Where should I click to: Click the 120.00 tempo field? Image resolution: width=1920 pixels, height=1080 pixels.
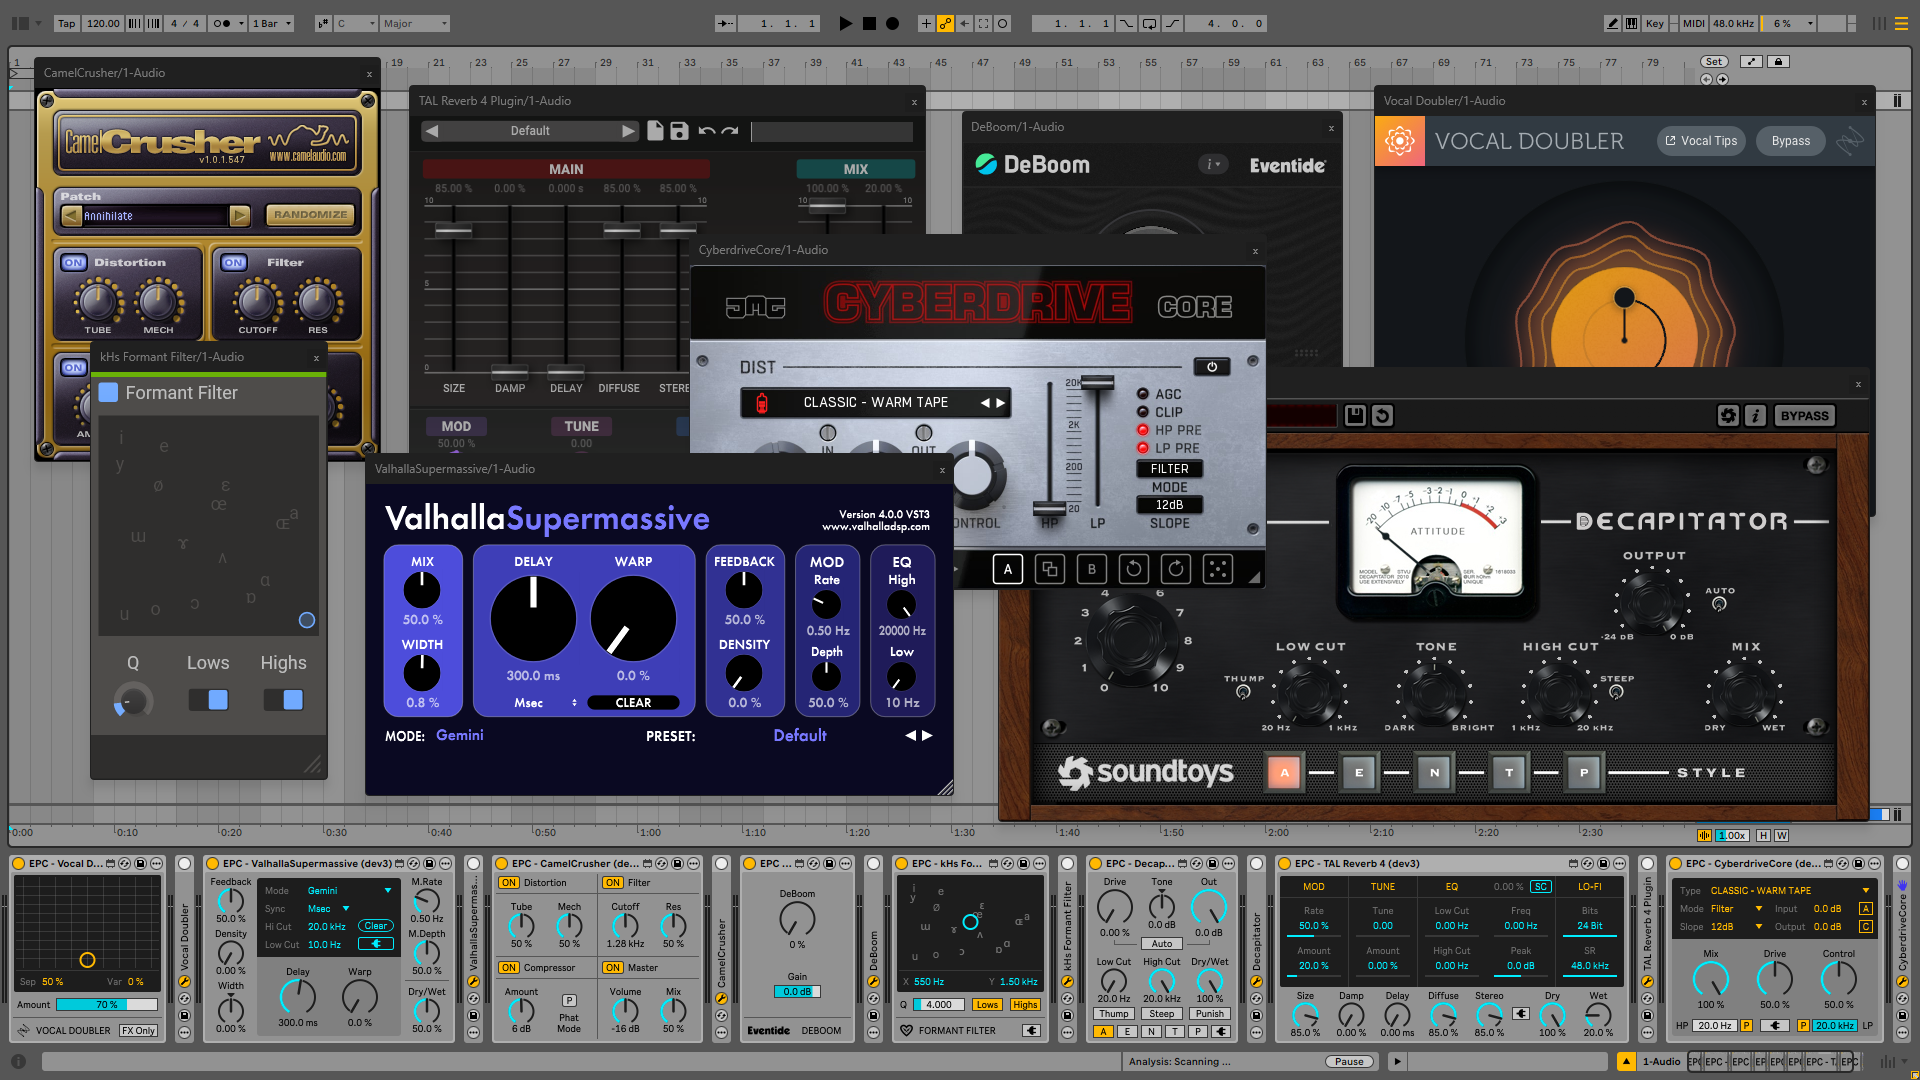tap(103, 23)
